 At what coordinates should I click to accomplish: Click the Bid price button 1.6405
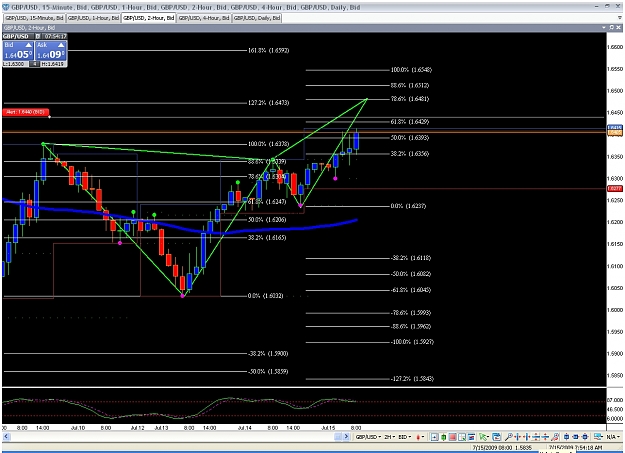(18, 51)
